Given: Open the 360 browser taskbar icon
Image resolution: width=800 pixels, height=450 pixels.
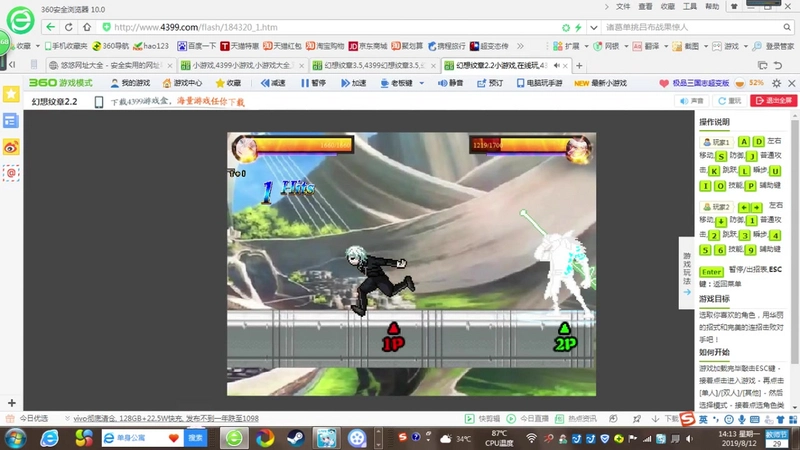Looking at the screenshot, I should pyautogui.click(x=234, y=438).
